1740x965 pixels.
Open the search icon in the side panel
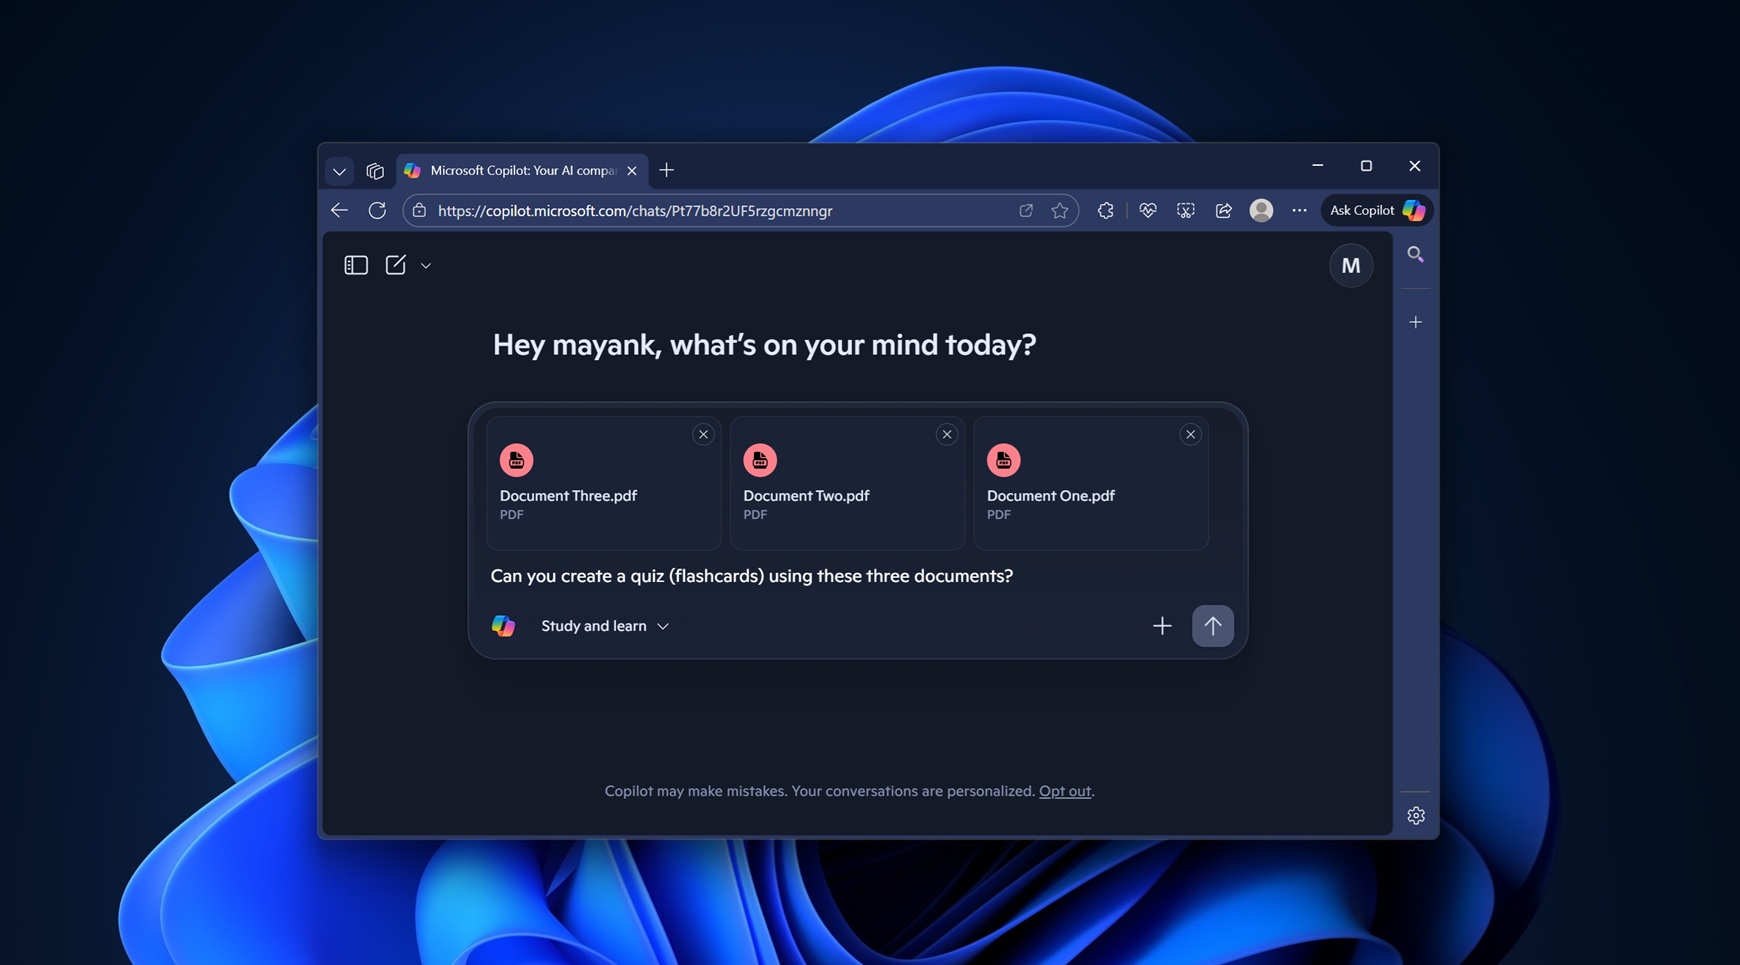coord(1416,254)
